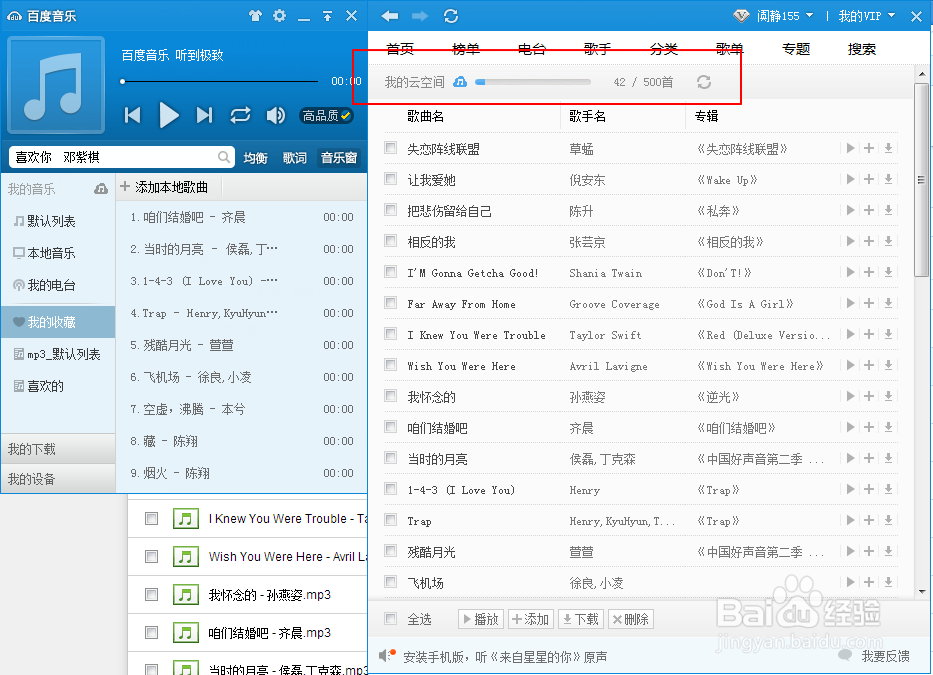Screen dimensions: 933x675
Task: Expand the 我的设备 section
Action: (x=58, y=479)
